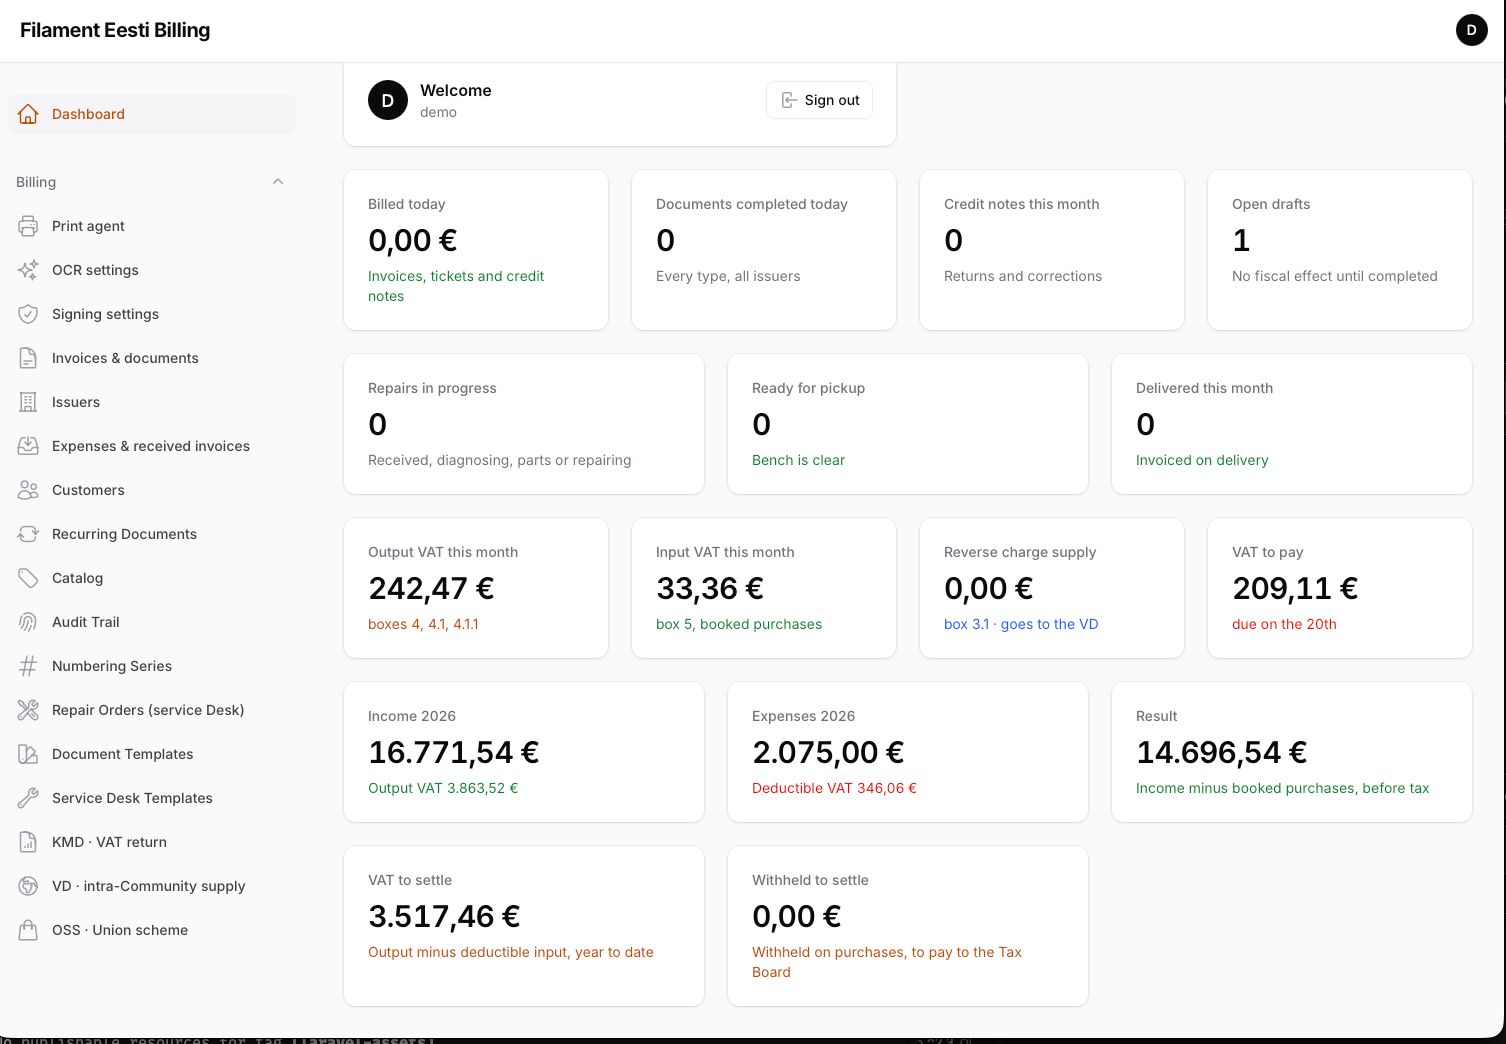Open Numbering Series link
1506x1044 pixels.
pyautogui.click(x=152, y=666)
